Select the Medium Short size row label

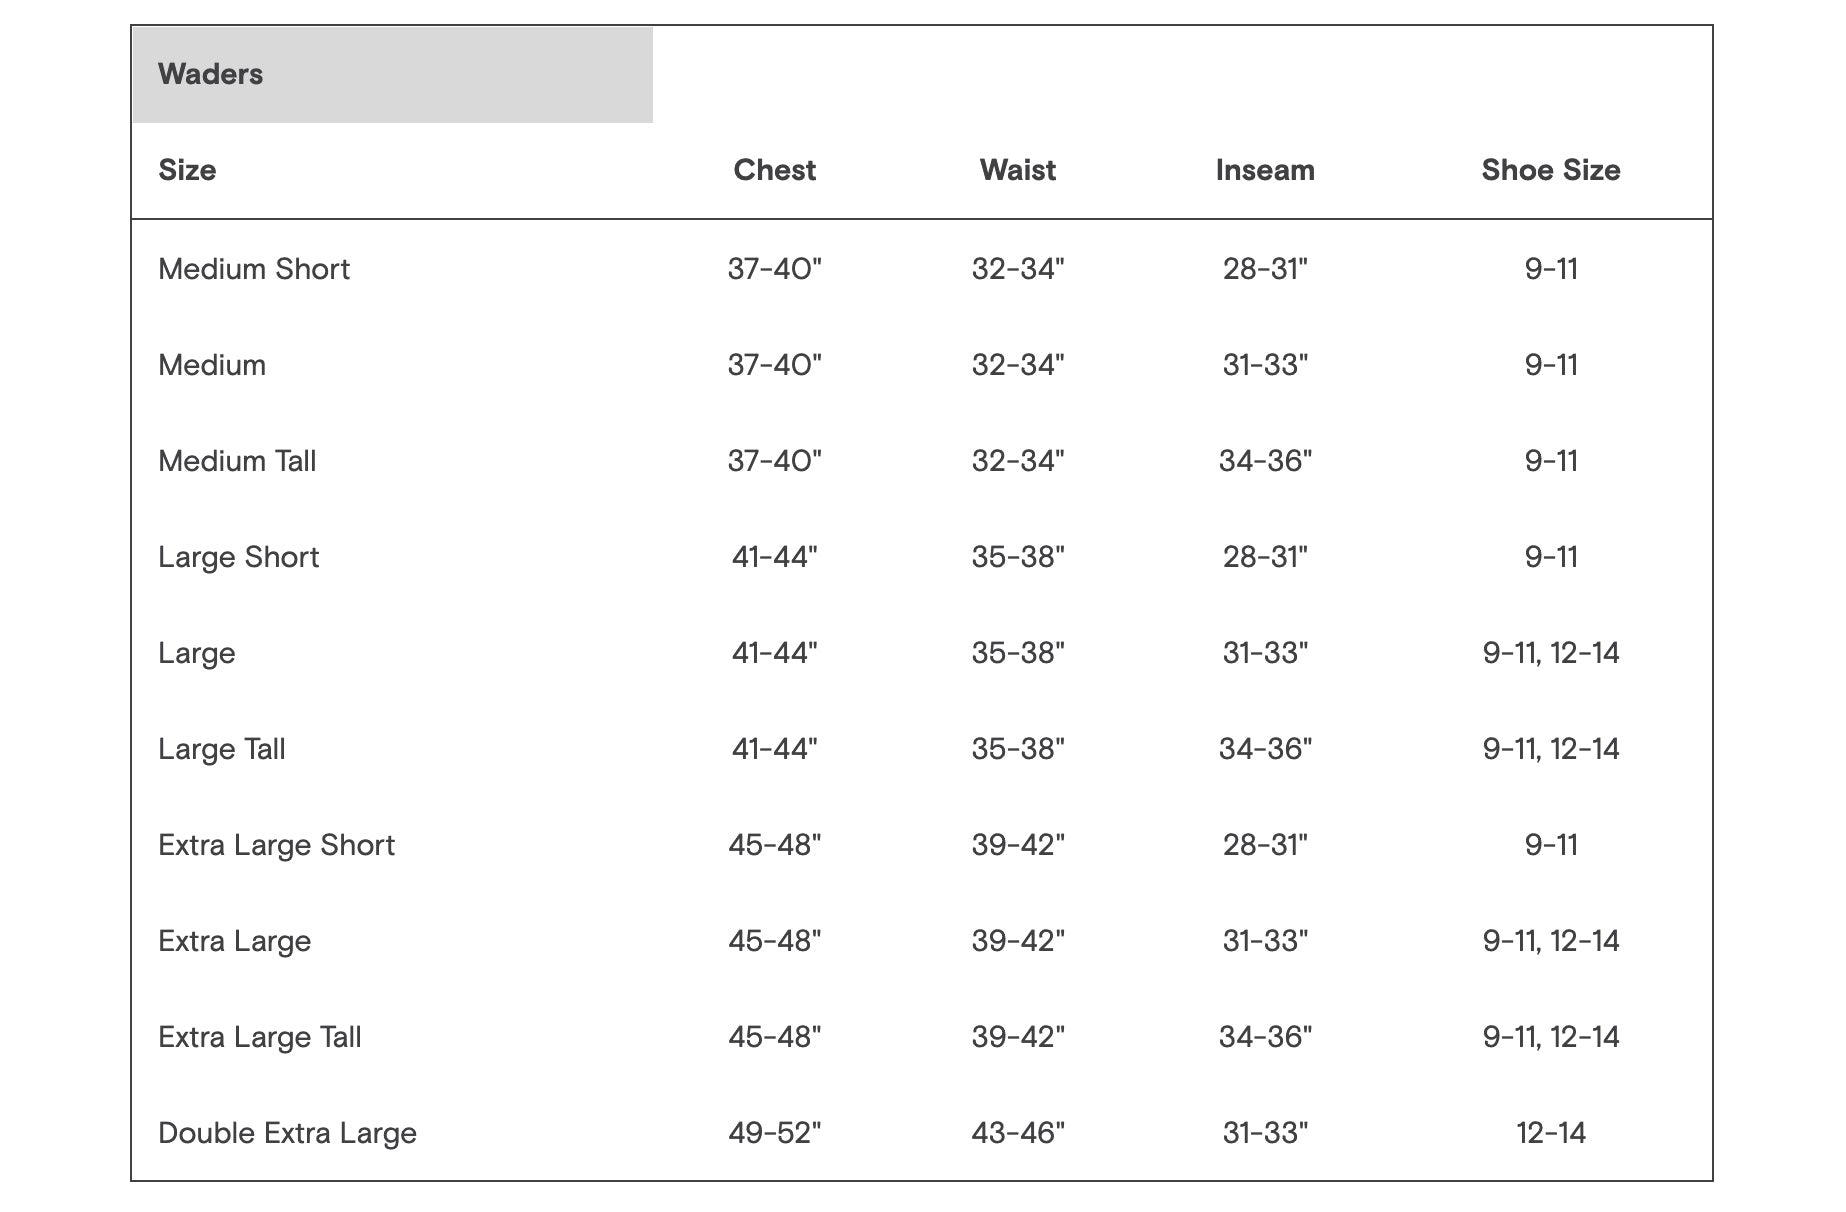254,269
